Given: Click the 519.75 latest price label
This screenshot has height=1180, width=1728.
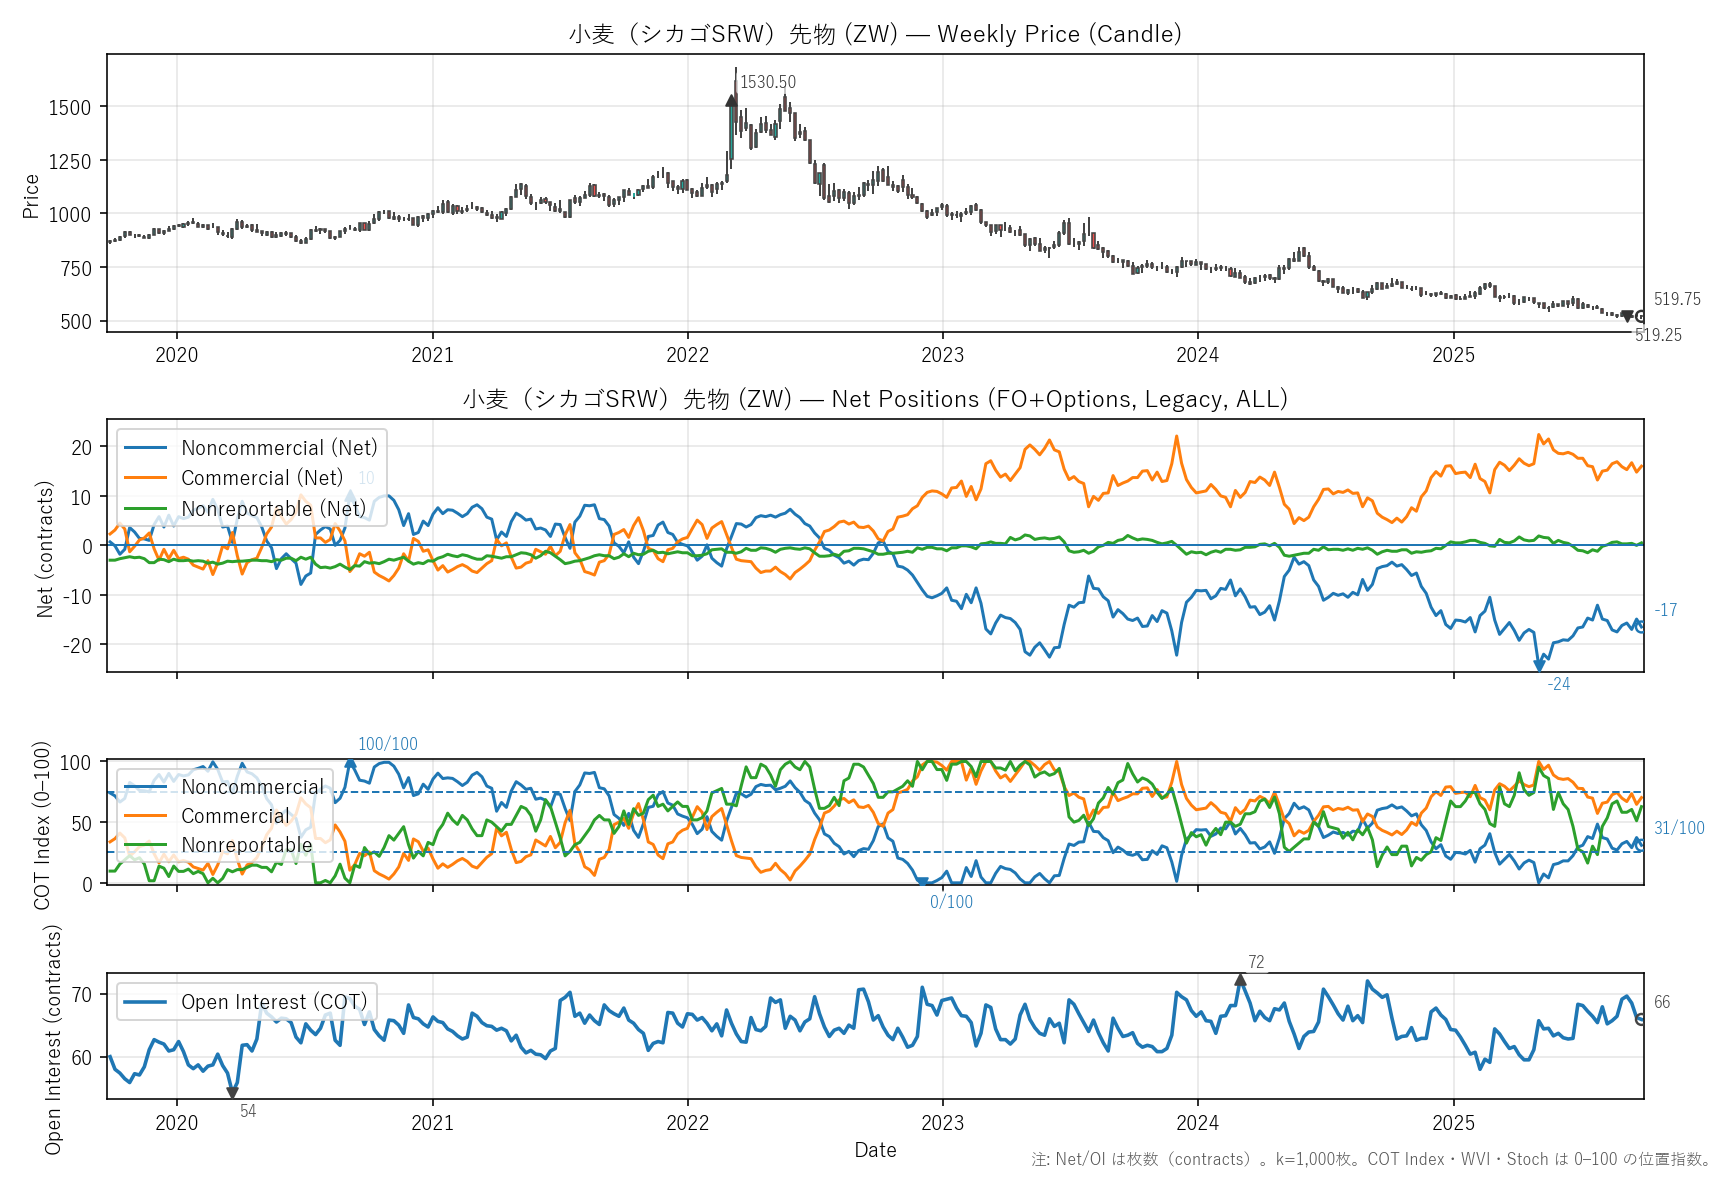Looking at the screenshot, I should 1677,299.
